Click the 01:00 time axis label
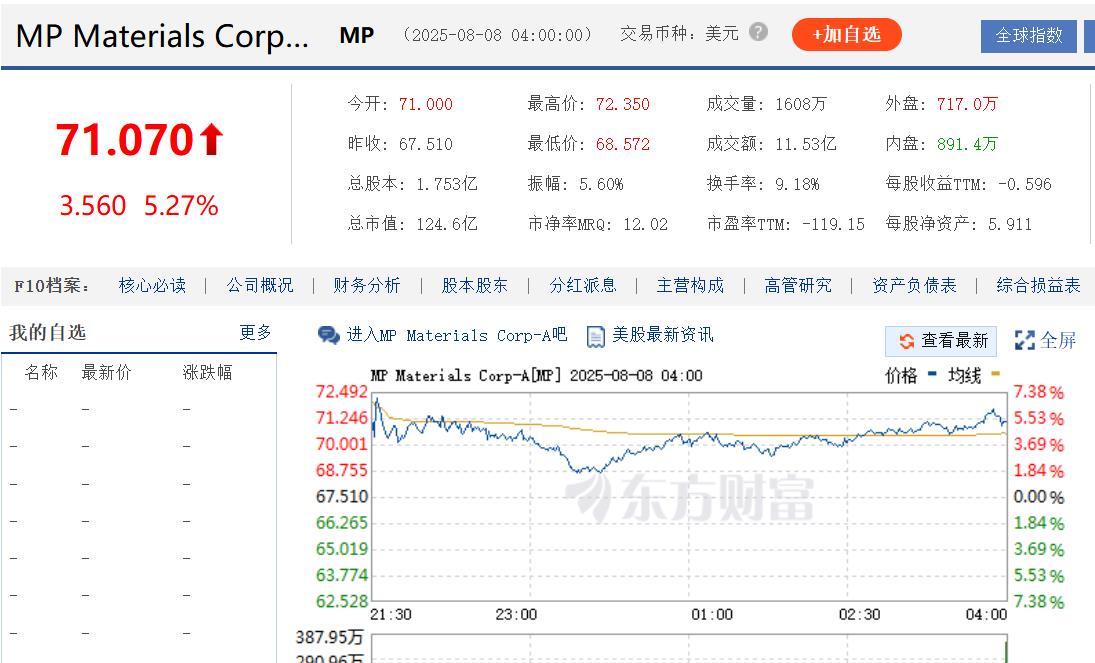 click(712, 614)
